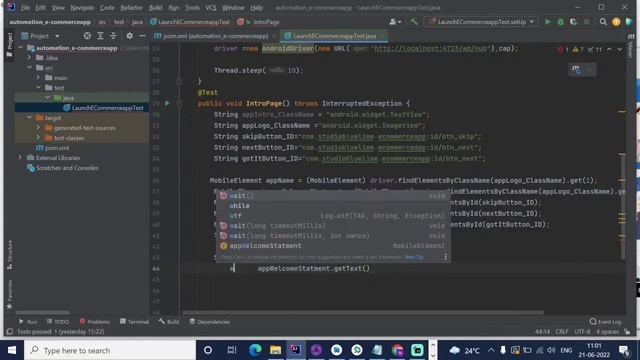Screen dimensions: 640x360
Task: Click Select Opened File target icon
Action: [x=87, y=36]
